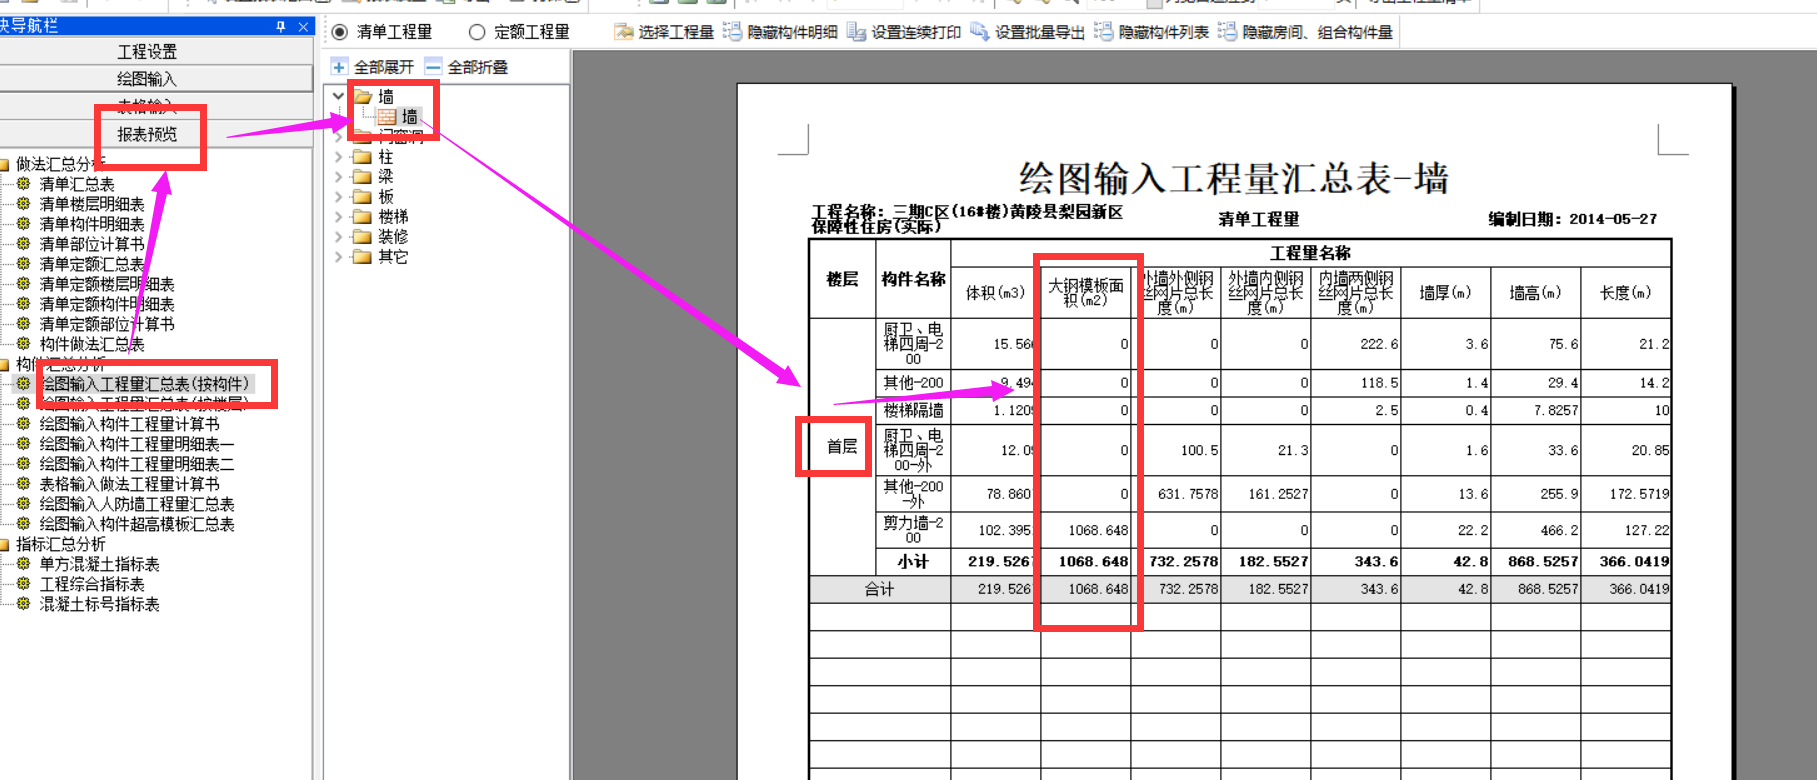Viewport: 1817px width, 780px height.
Task: Open the 表格输入做法工程量计算书 report
Action: (129, 484)
